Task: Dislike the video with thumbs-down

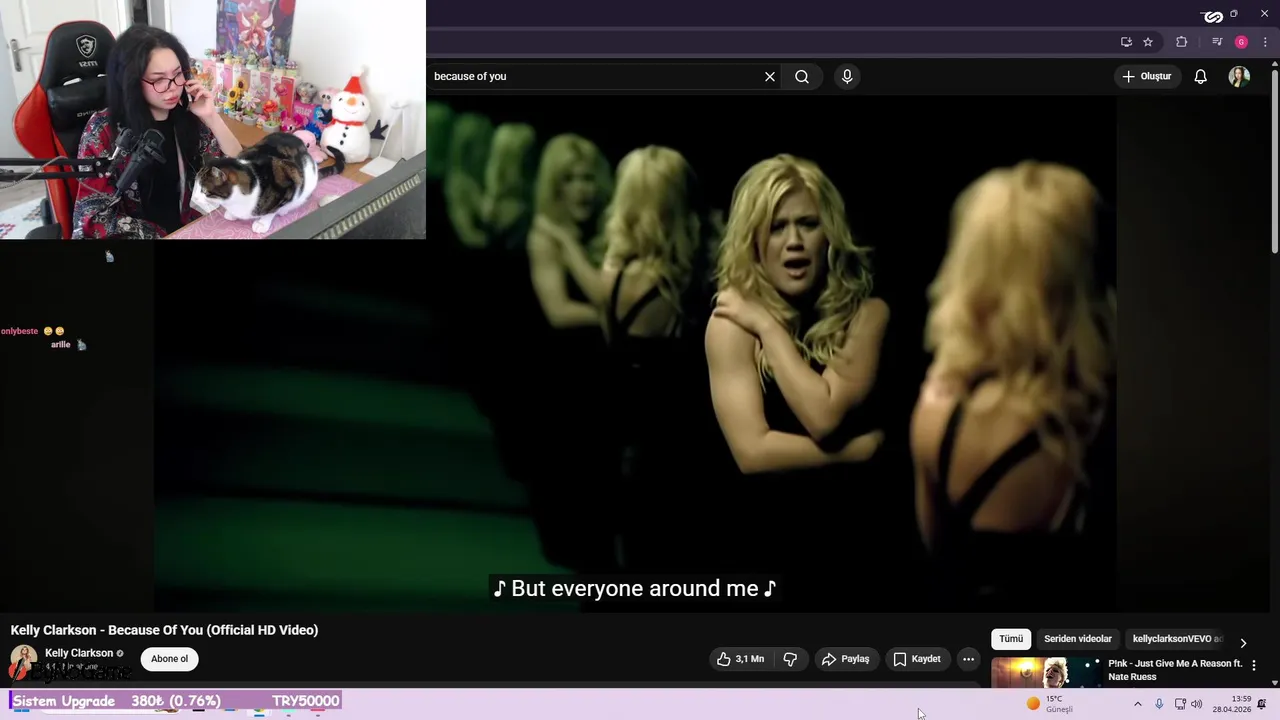Action: (x=790, y=659)
